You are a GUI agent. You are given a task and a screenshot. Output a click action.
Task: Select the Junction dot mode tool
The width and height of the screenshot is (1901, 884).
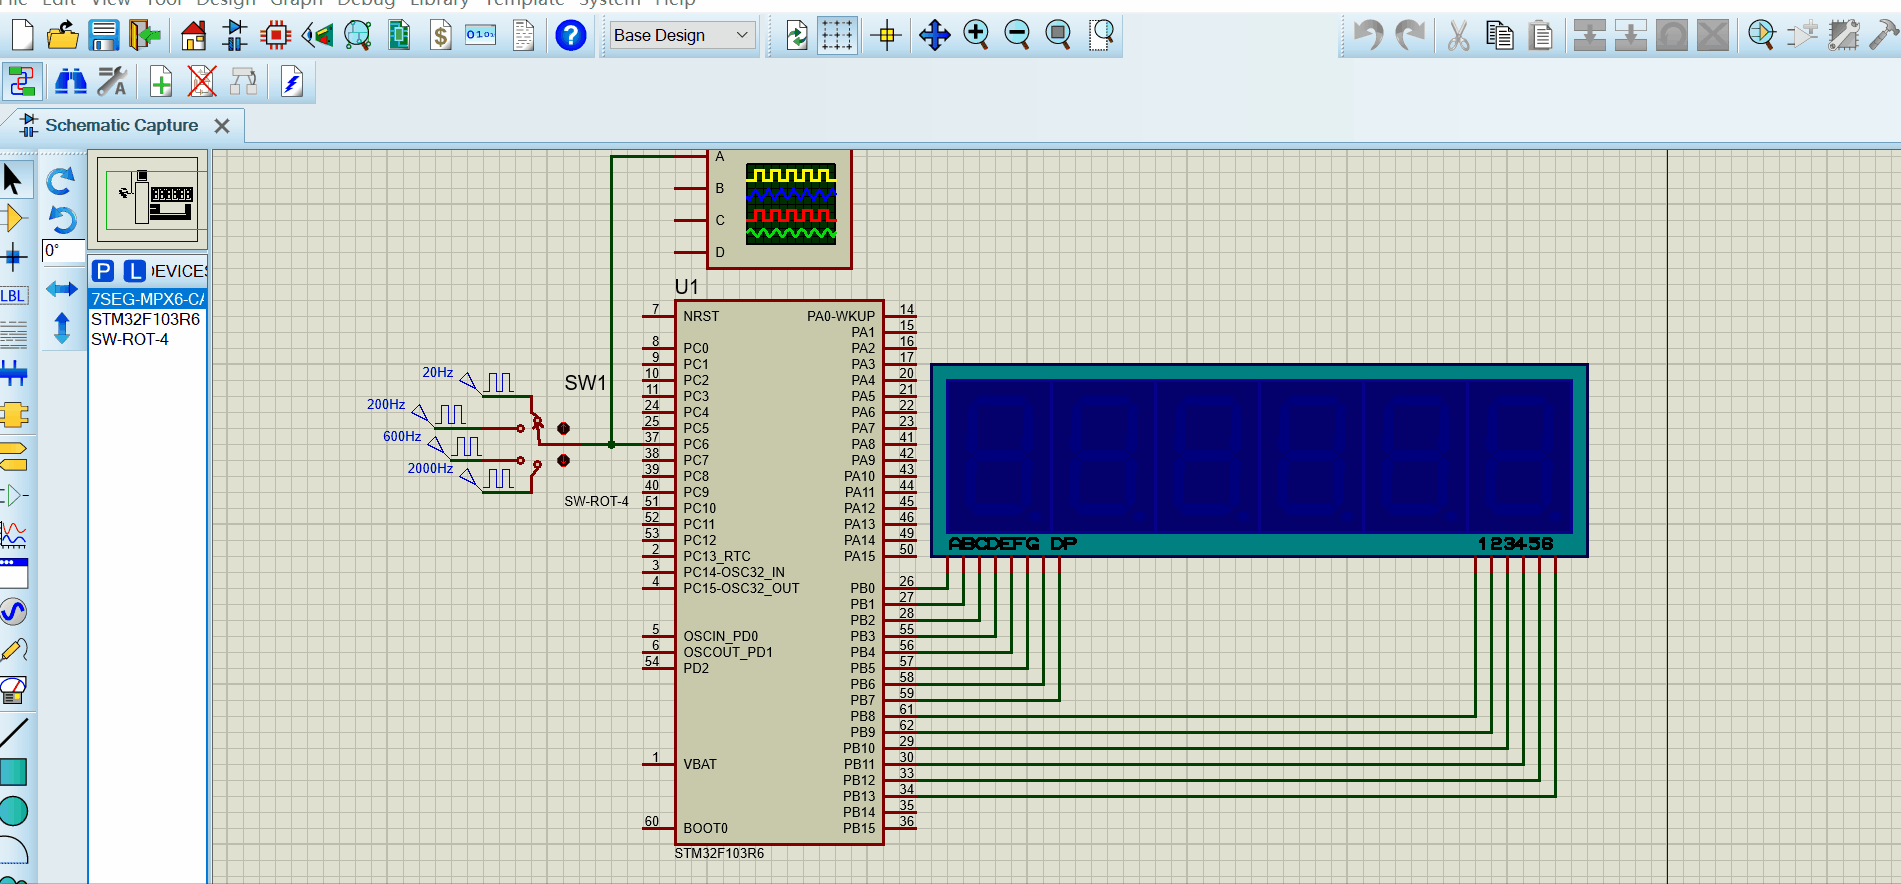coord(14,257)
